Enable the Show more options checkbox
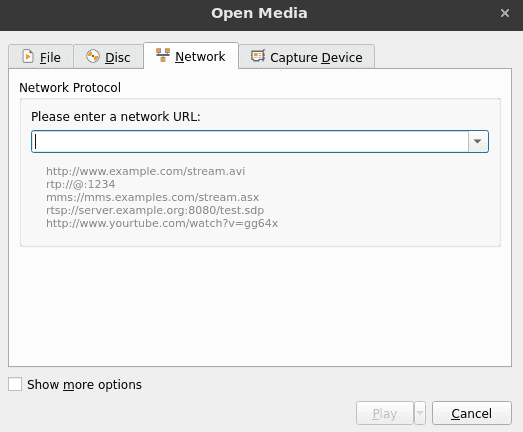The height and width of the screenshot is (432, 523). [x=15, y=384]
